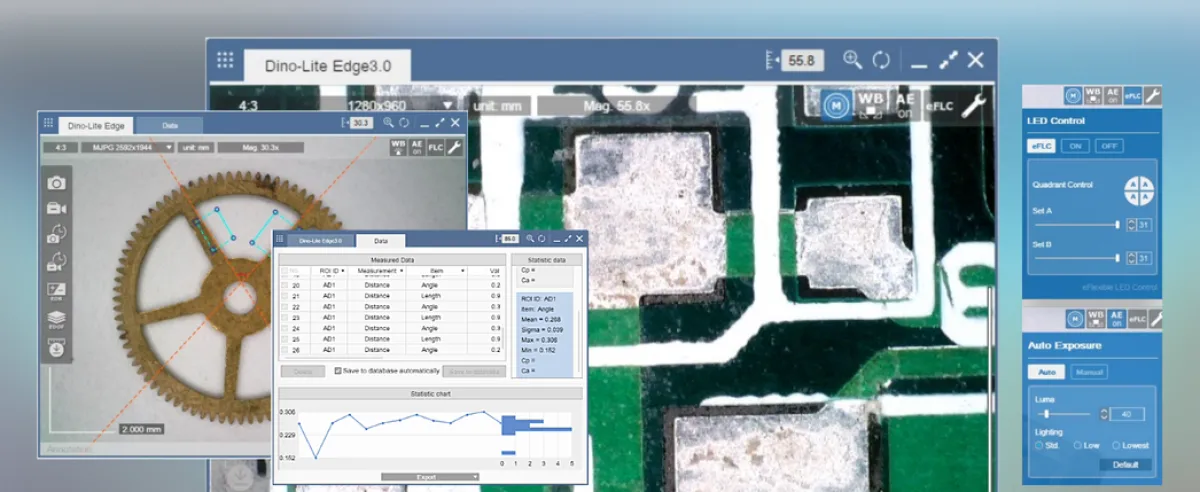Click the camera snapshot icon in left sidebar
The height and width of the screenshot is (492, 1200).
tap(57, 182)
